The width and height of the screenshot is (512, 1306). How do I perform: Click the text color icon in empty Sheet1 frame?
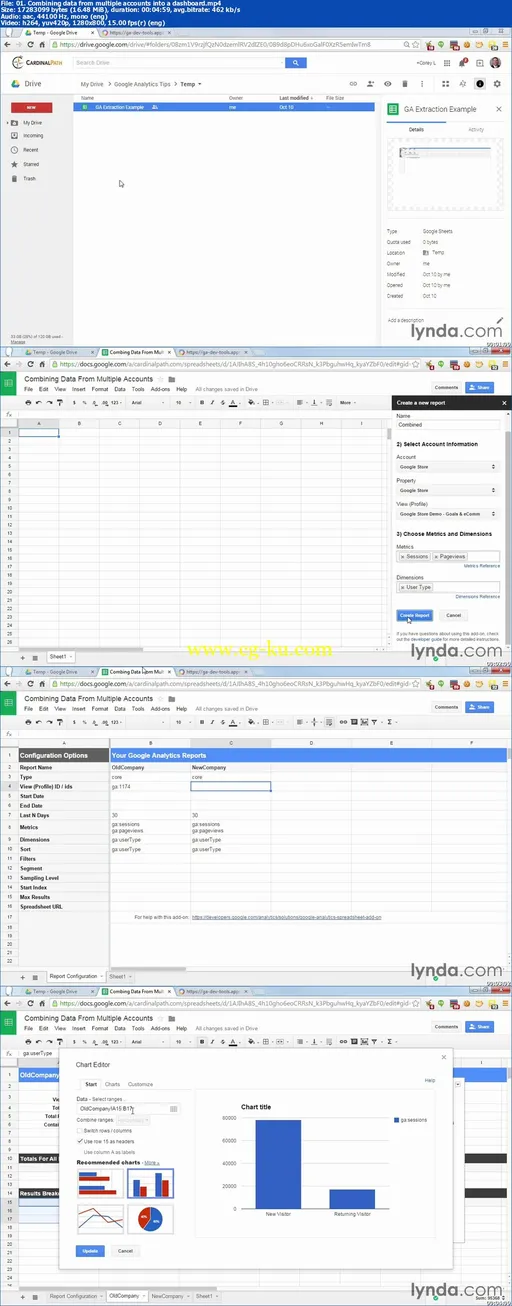pyautogui.click(x=233, y=403)
